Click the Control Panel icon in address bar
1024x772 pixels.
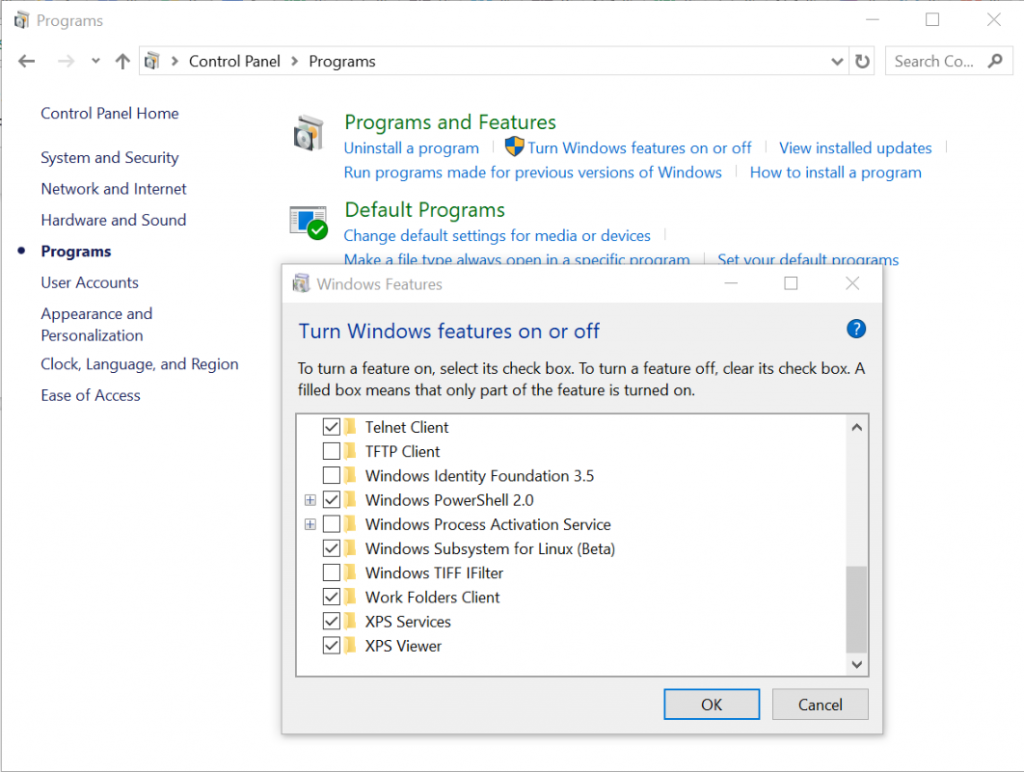coord(152,61)
